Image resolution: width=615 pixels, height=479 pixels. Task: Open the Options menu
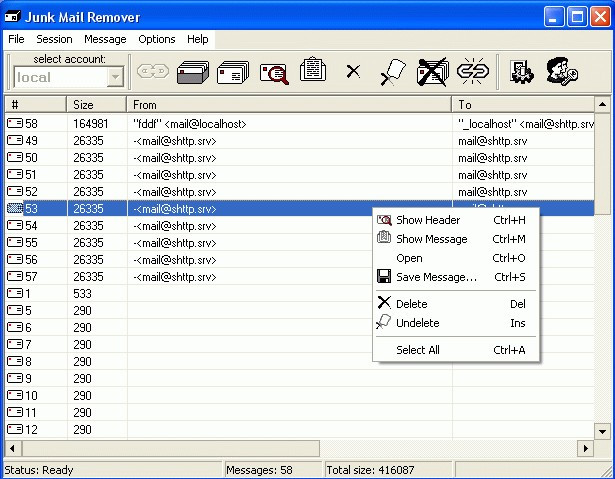(x=156, y=39)
